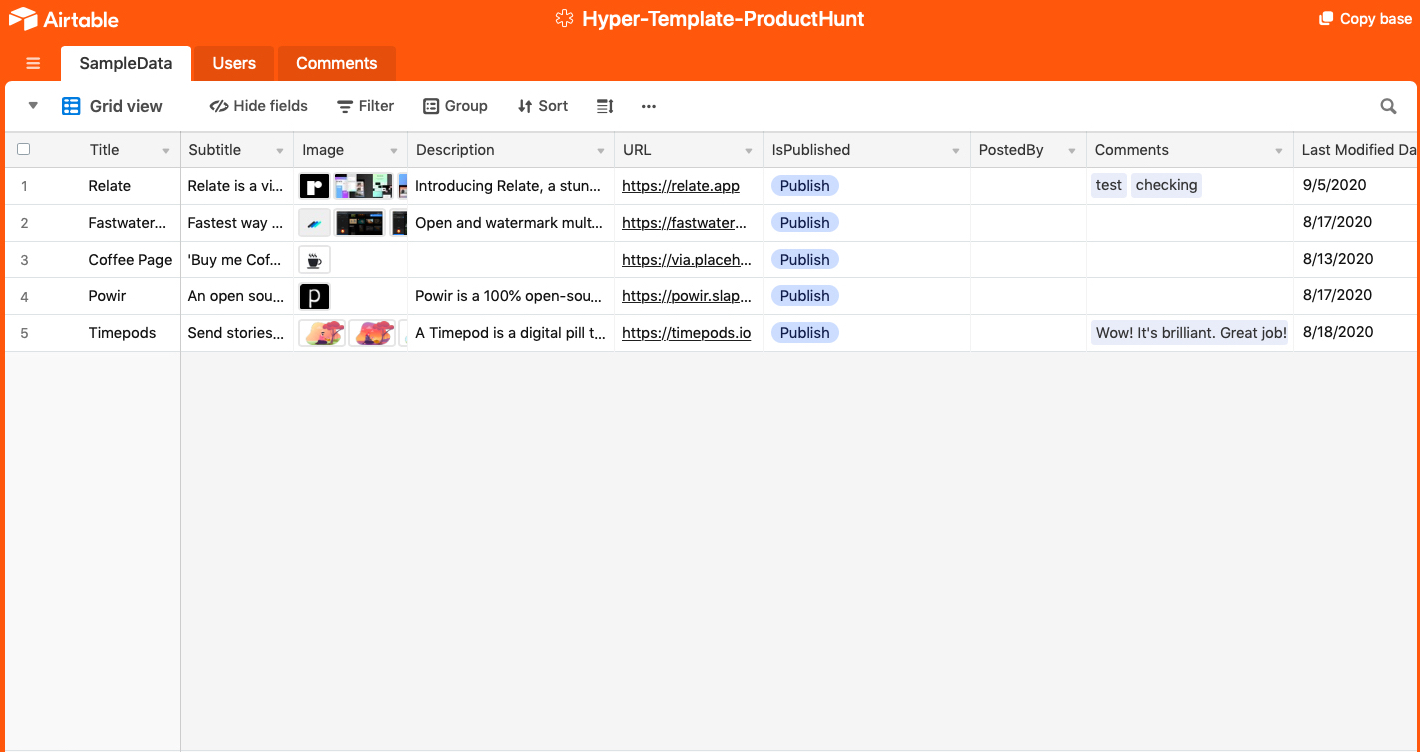Open the more options ellipsis menu
The width and height of the screenshot is (1420, 752).
point(649,106)
